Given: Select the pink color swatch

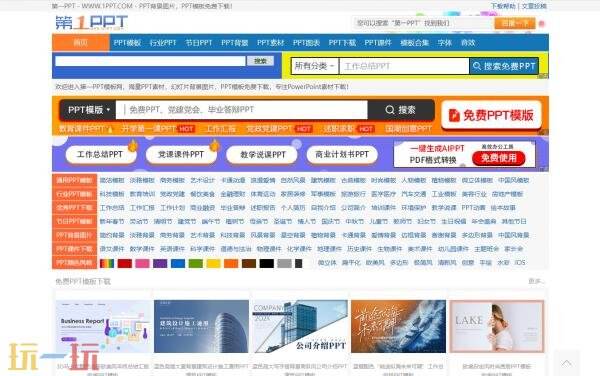Looking at the screenshot, I should (142, 263).
